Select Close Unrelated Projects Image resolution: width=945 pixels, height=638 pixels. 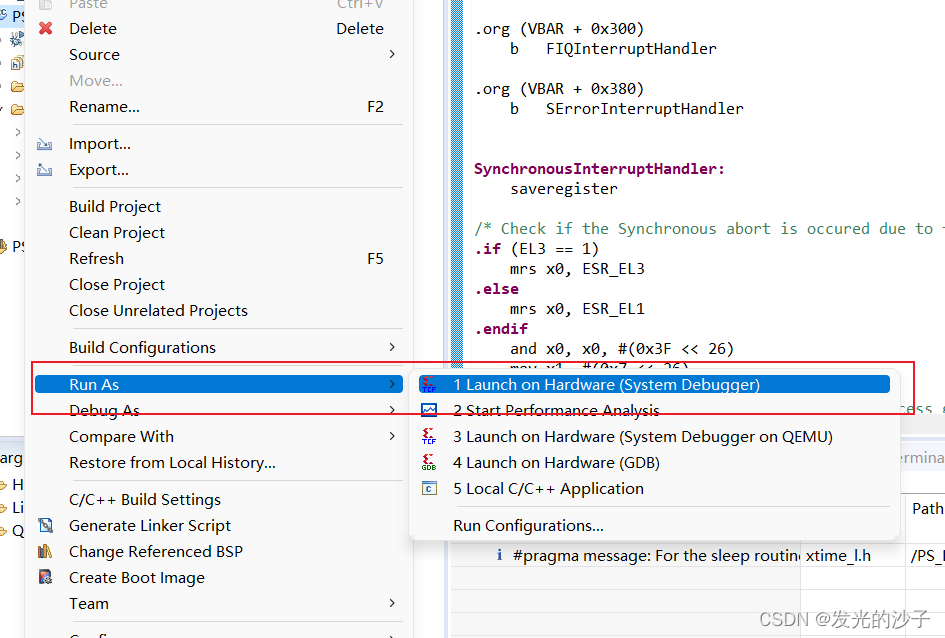click(x=219, y=310)
